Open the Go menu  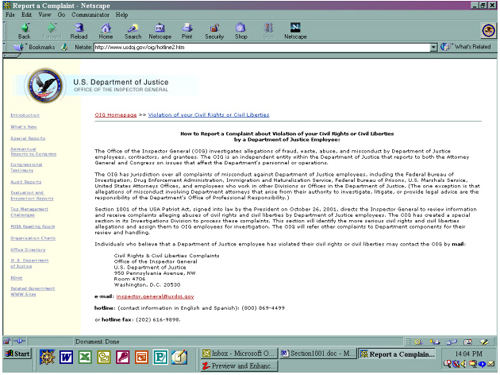pyautogui.click(x=61, y=15)
